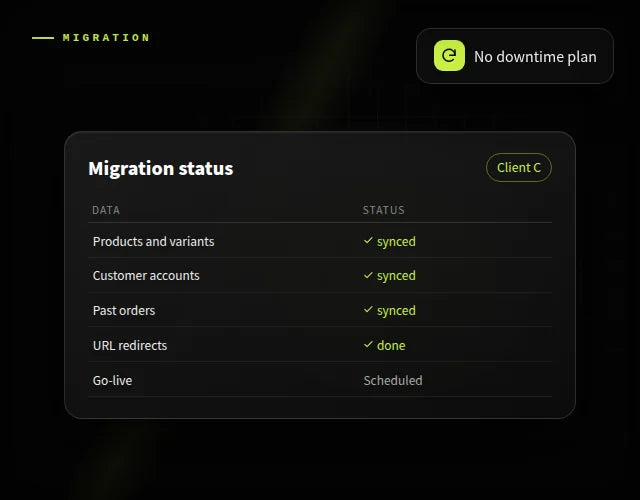Viewport: 640px width, 500px height.
Task: Select the Customer accounts row label
Action: tap(146, 276)
